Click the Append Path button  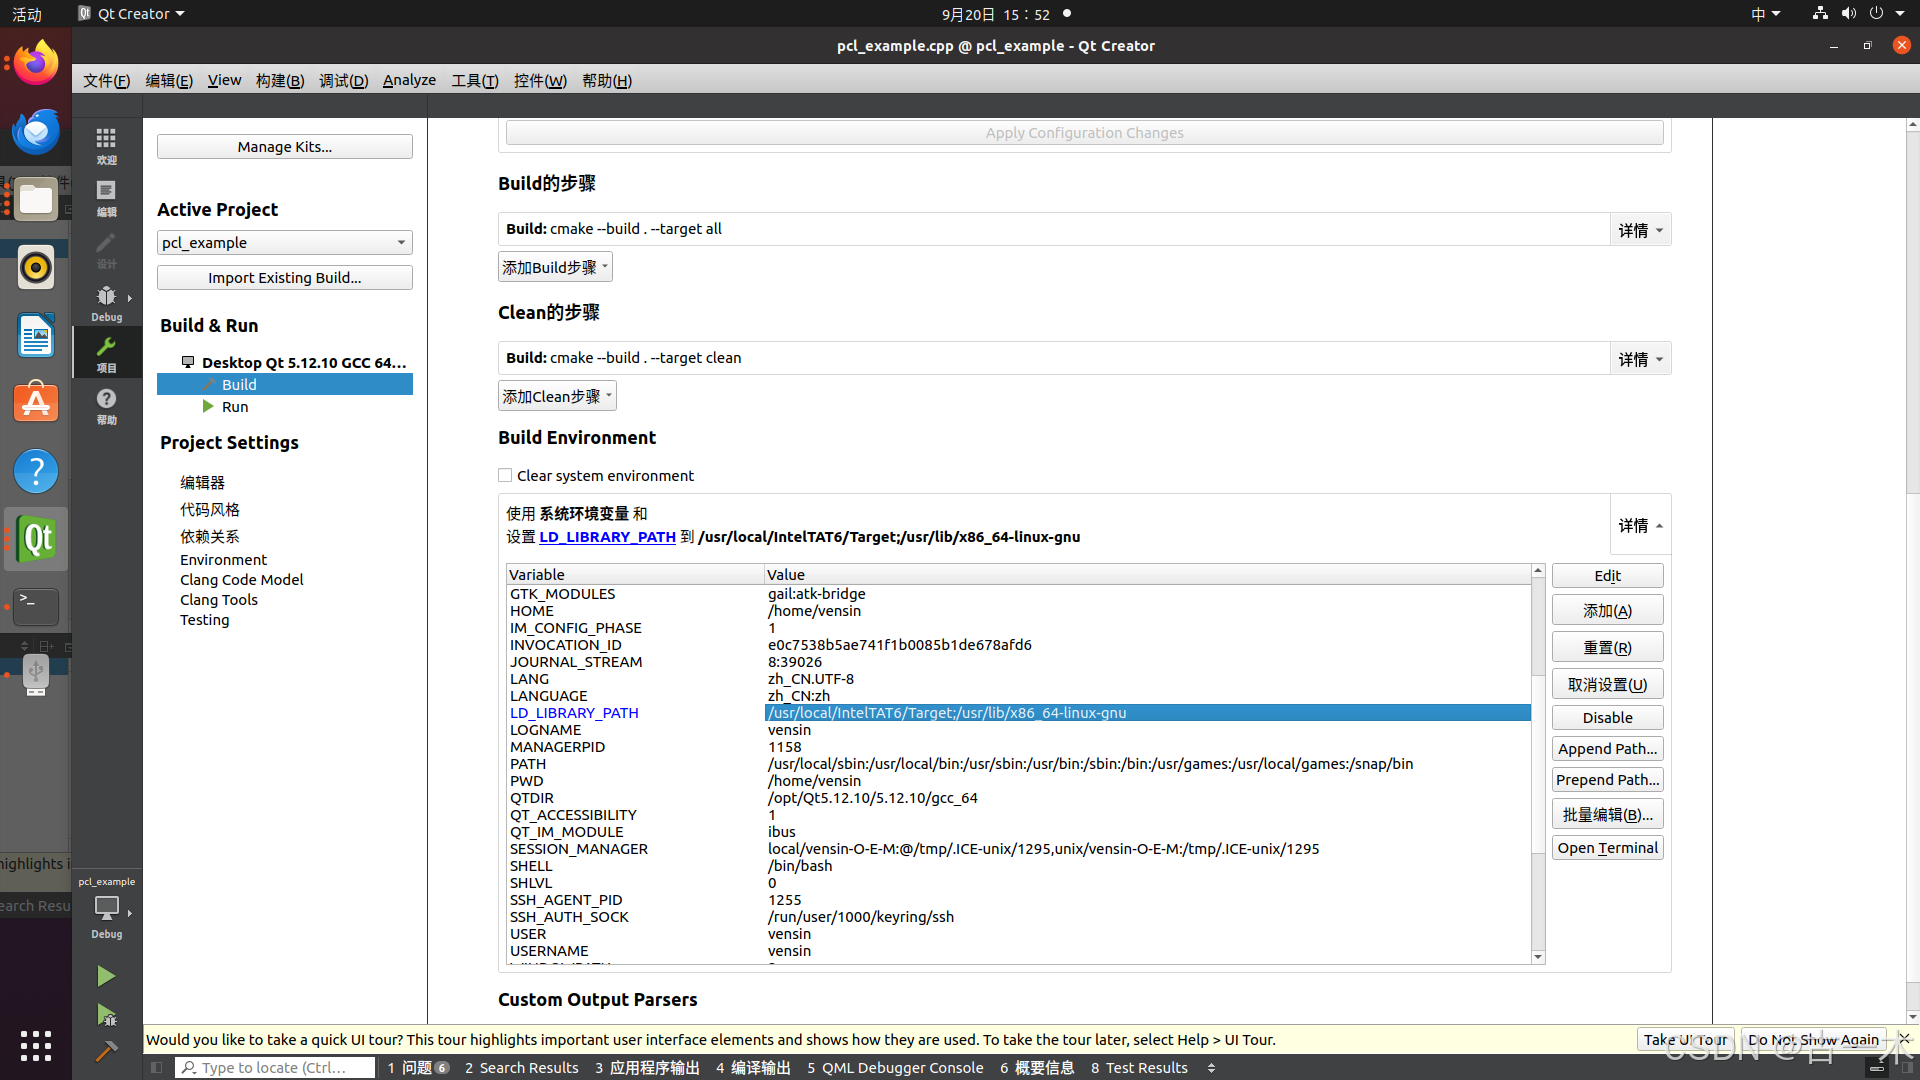1607,749
